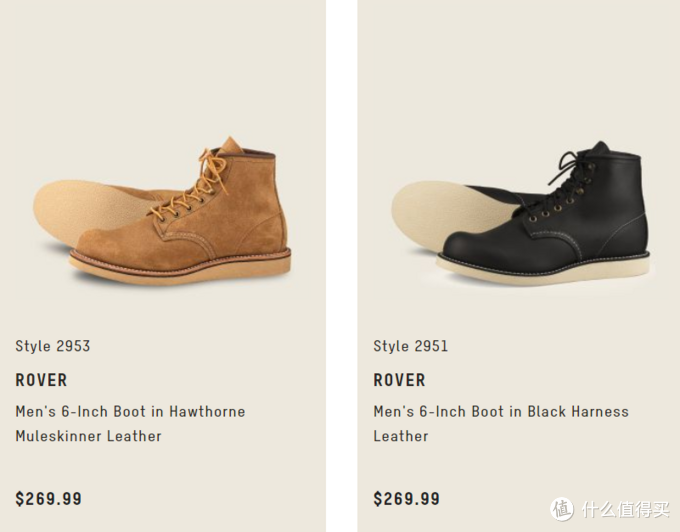Viewport: 680px width, 532px height.
Task: Open the ROVER title above Black Harness description
Action: (x=400, y=380)
